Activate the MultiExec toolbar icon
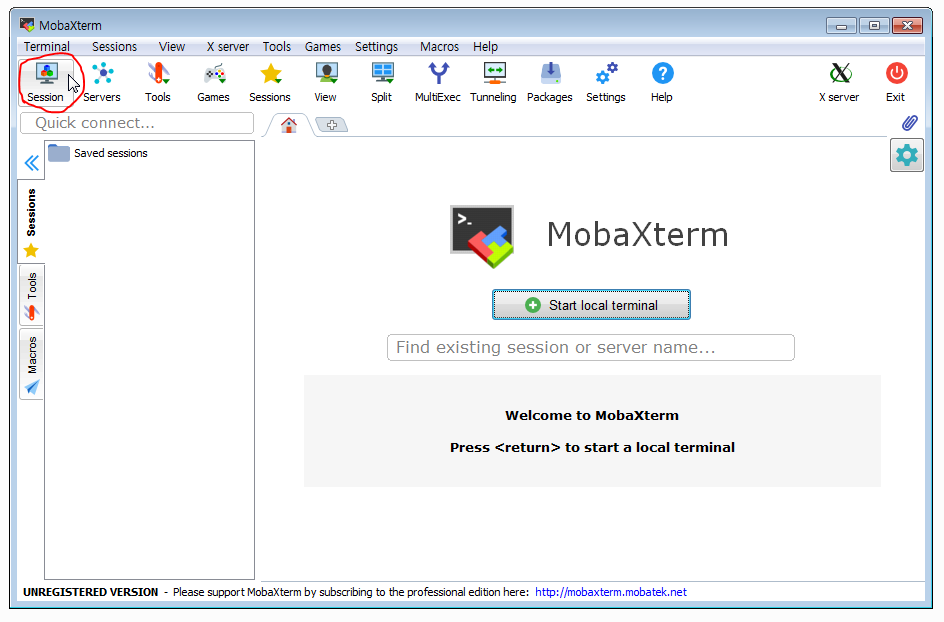 coord(438,82)
